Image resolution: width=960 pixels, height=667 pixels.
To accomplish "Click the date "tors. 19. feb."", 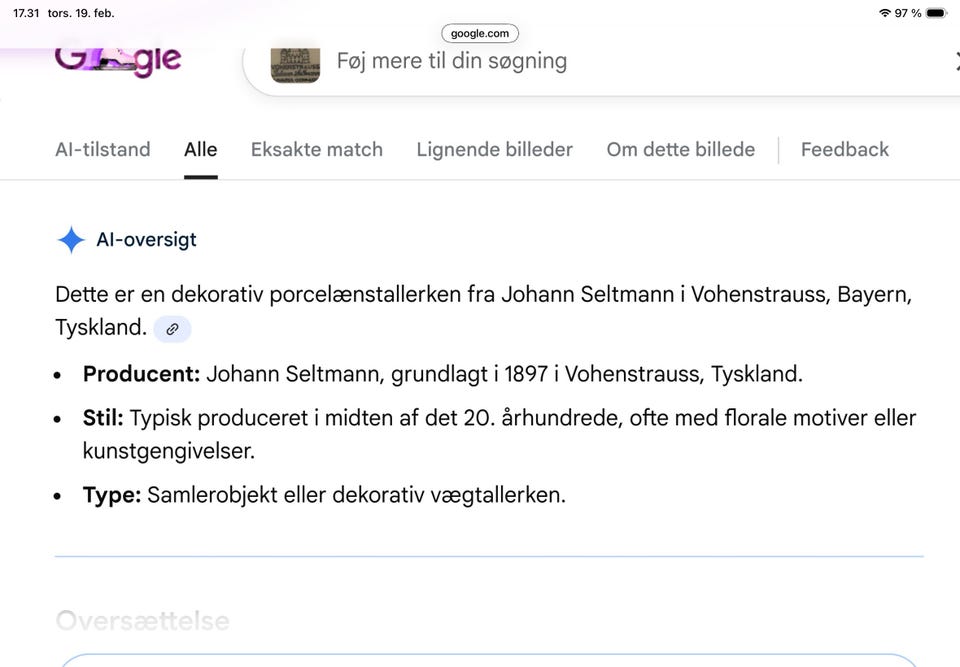I will 80,13.
